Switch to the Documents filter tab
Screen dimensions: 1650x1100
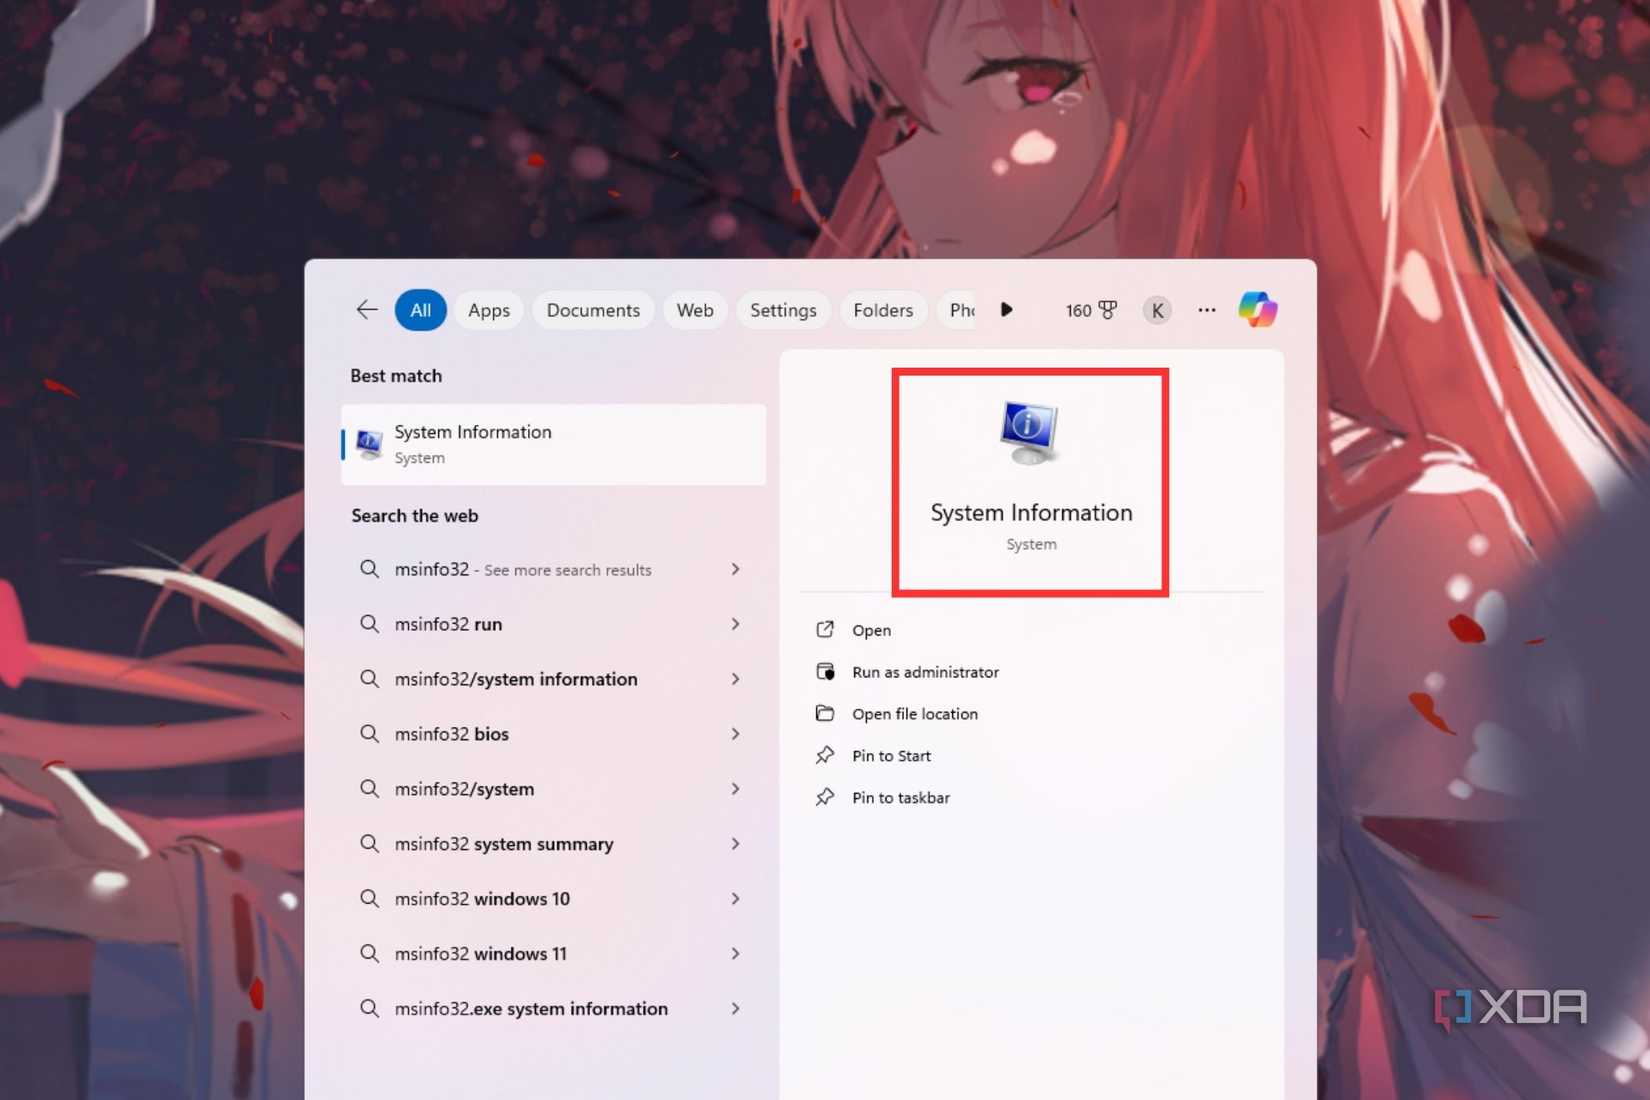point(593,310)
